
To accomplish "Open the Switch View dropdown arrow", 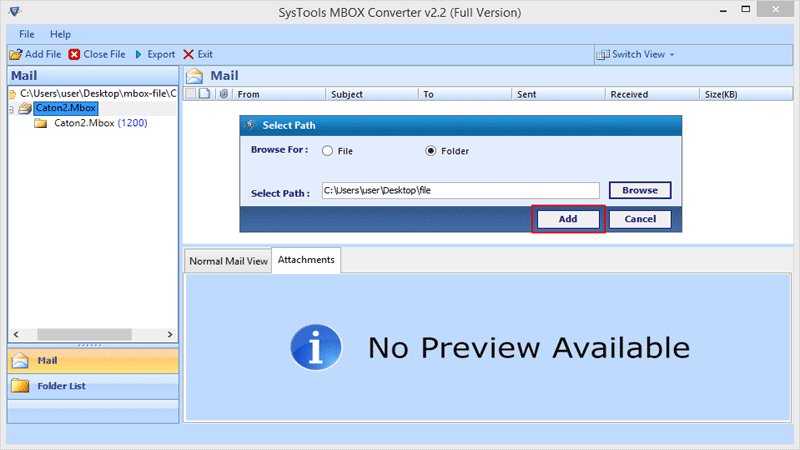I will (x=672, y=55).
